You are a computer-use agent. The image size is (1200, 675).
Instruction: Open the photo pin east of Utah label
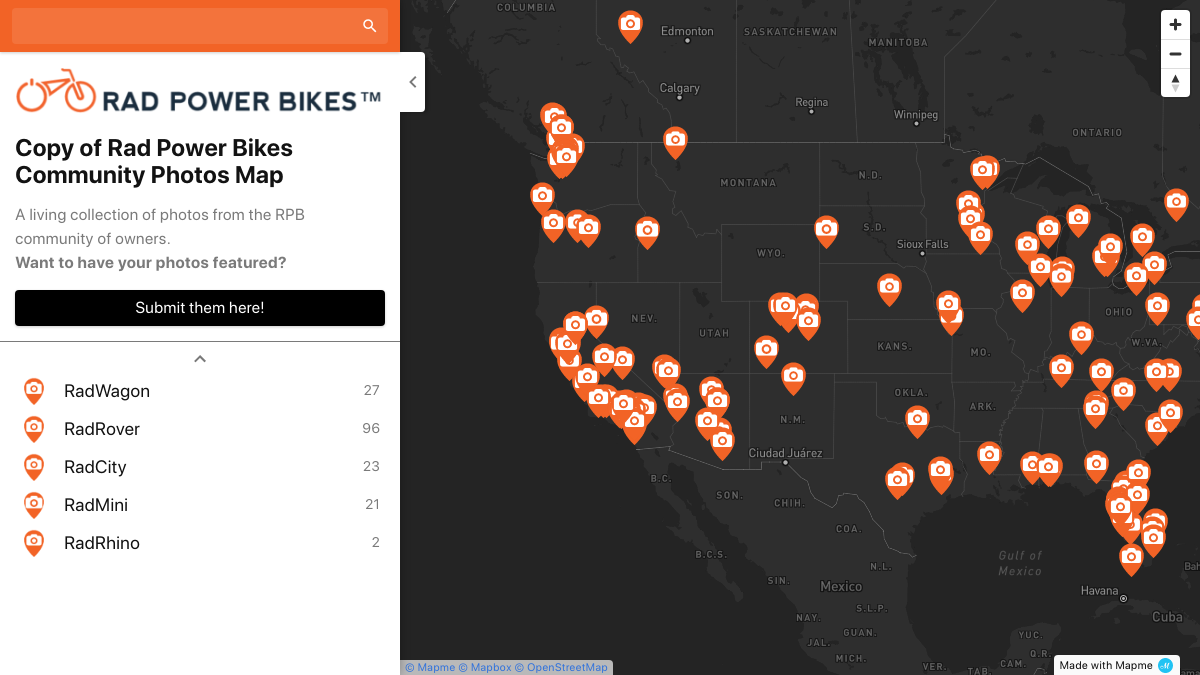(x=767, y=351)
